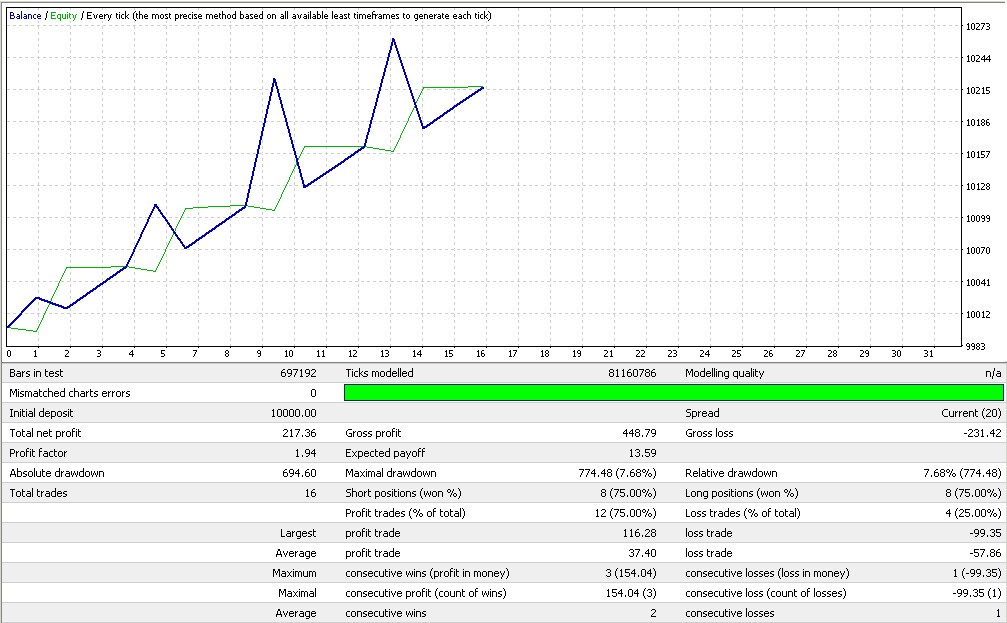
Task: Click the green modelling quality bar
Action: tap(673, 393)
